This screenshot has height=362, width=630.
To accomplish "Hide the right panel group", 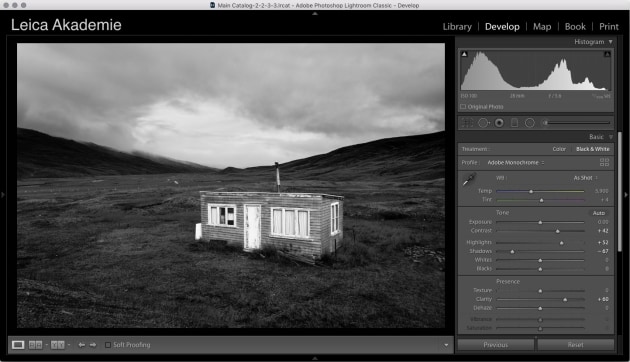I will tap(626, 195).
